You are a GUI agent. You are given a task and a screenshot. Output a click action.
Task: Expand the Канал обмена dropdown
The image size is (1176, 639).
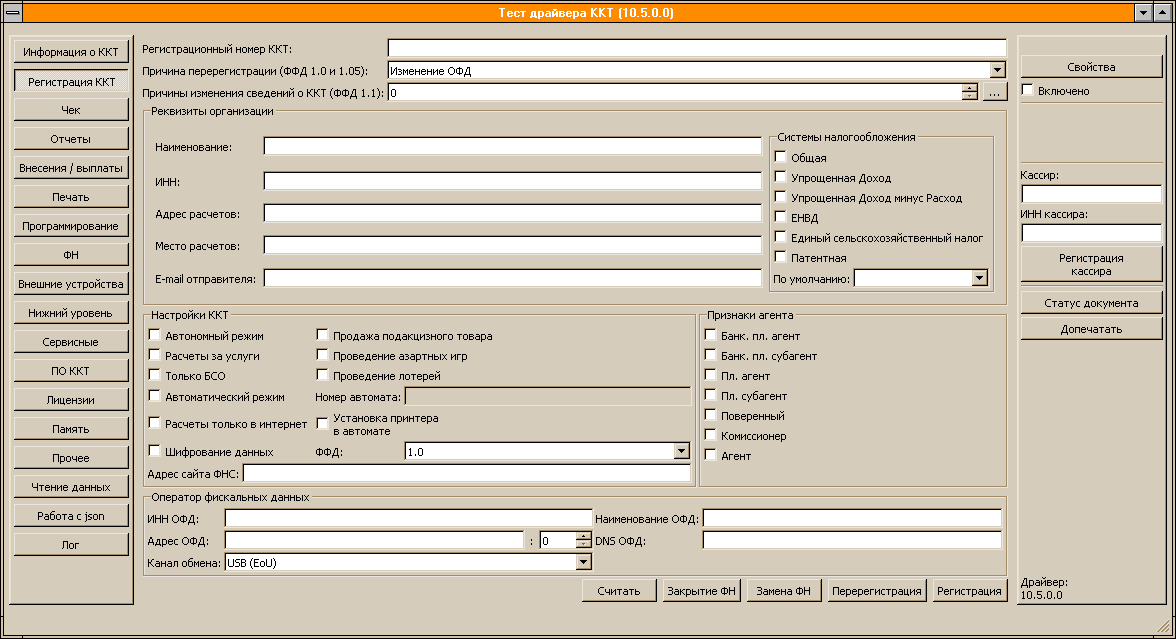[585, 563]
